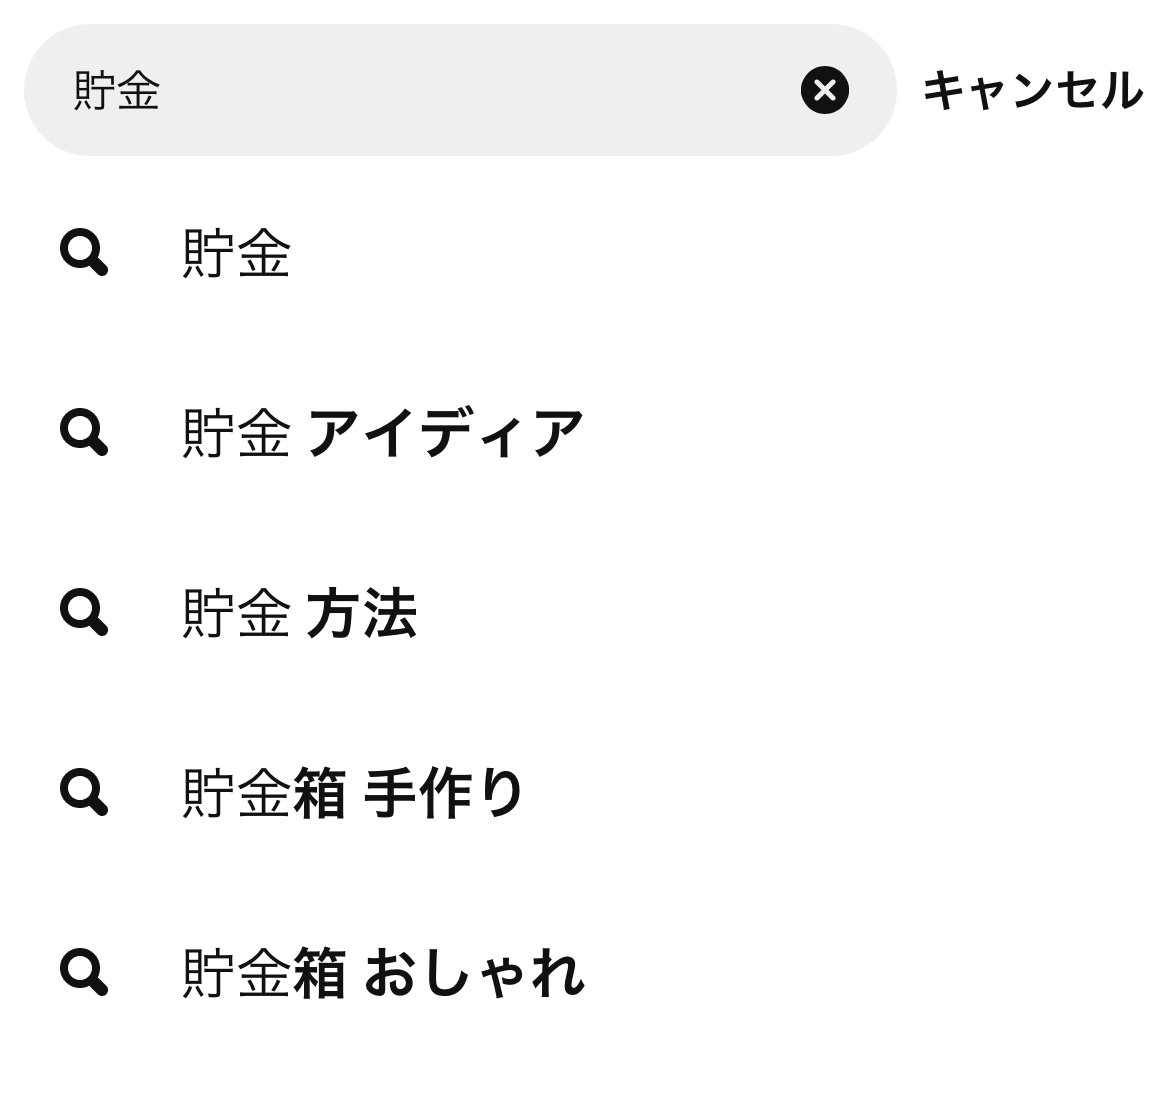Click the bold 箱 character before 手作り
The image size is (1170, 1100).
pyautogui.click(x=320, y=793)
